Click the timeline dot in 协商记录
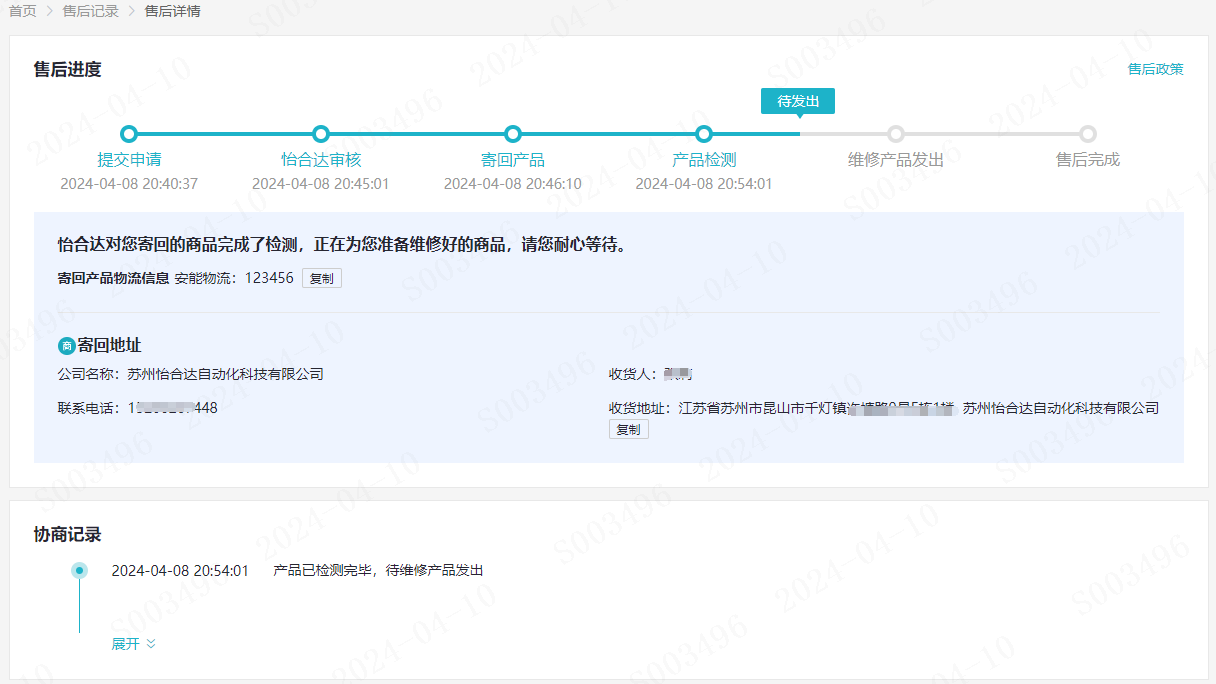The width and height of the screenshot is (1216, 684). coord(79,571)
